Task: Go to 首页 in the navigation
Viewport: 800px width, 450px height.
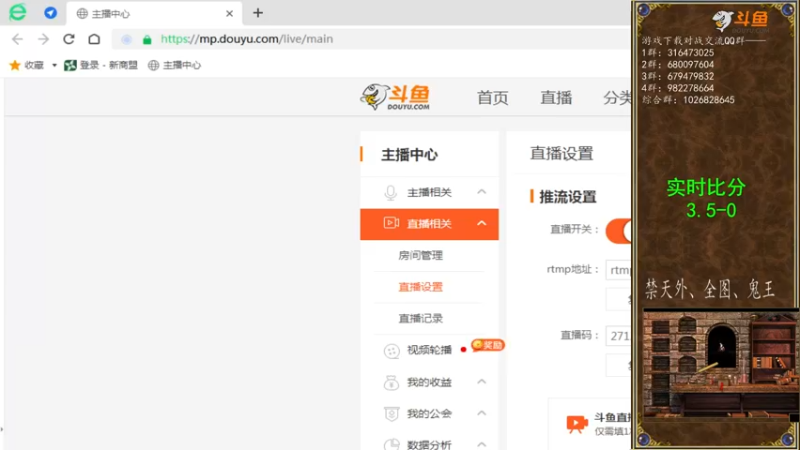Action: [492, 97]
